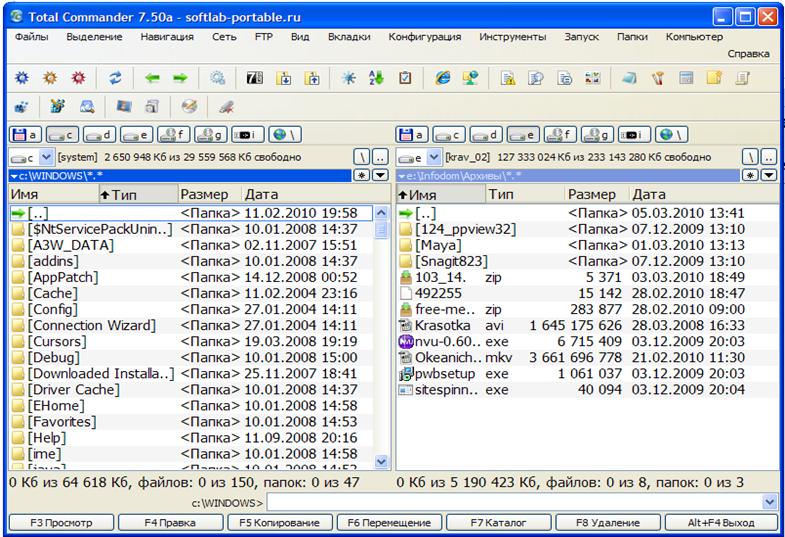Open the Инструменты menu
The height and width of the screenshot is (537, 785).
512,37
